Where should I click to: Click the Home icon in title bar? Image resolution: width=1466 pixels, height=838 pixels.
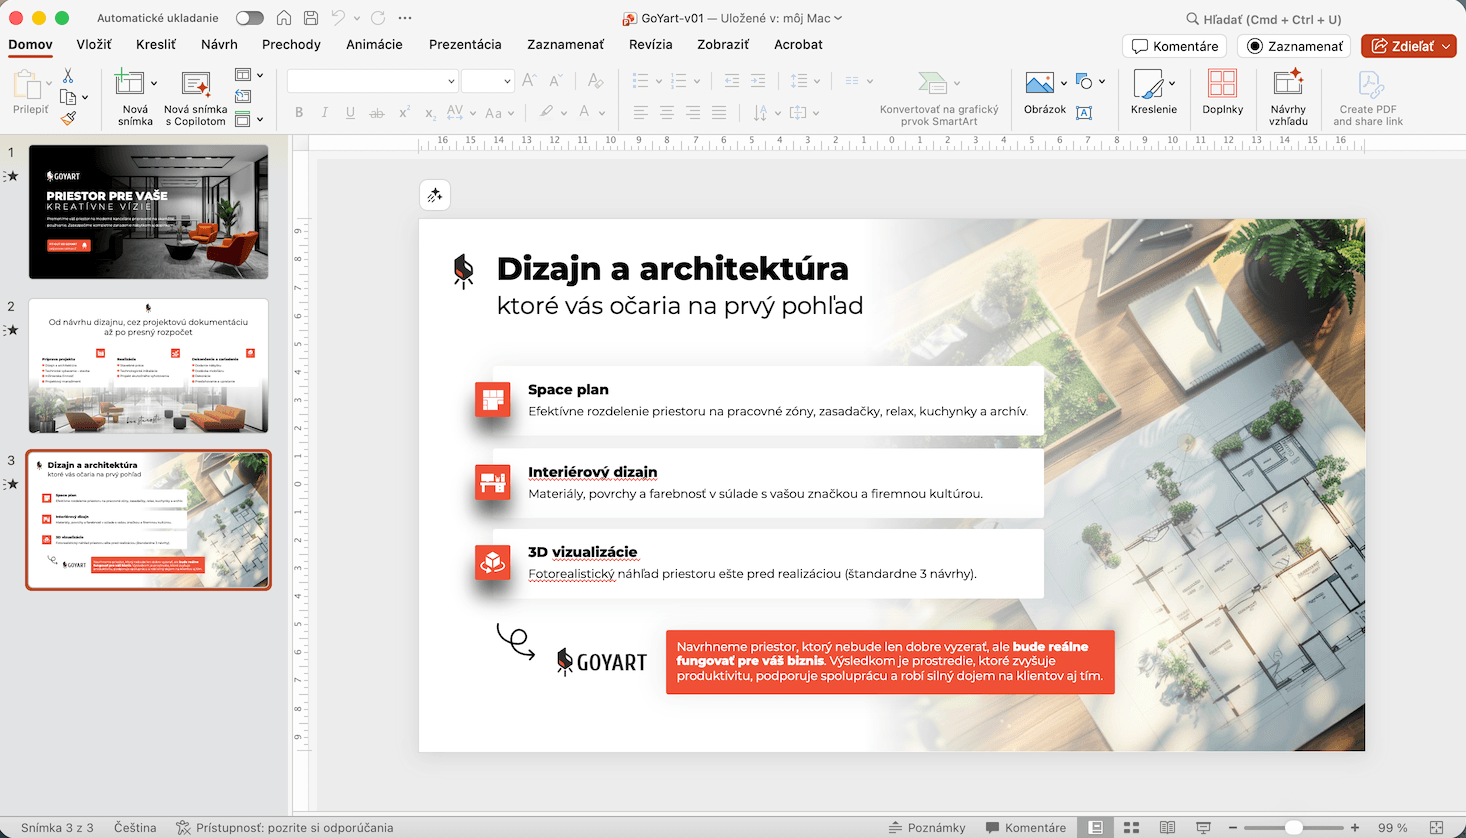pyautogui.click(x=284, y=18)
